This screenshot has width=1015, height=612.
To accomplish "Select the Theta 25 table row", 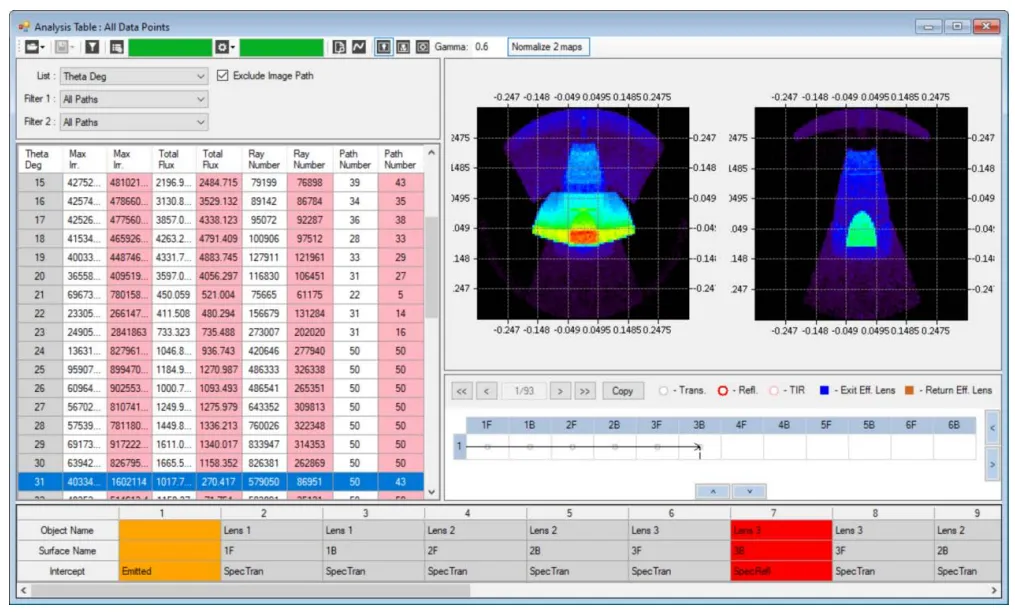I will coord(221,370).
